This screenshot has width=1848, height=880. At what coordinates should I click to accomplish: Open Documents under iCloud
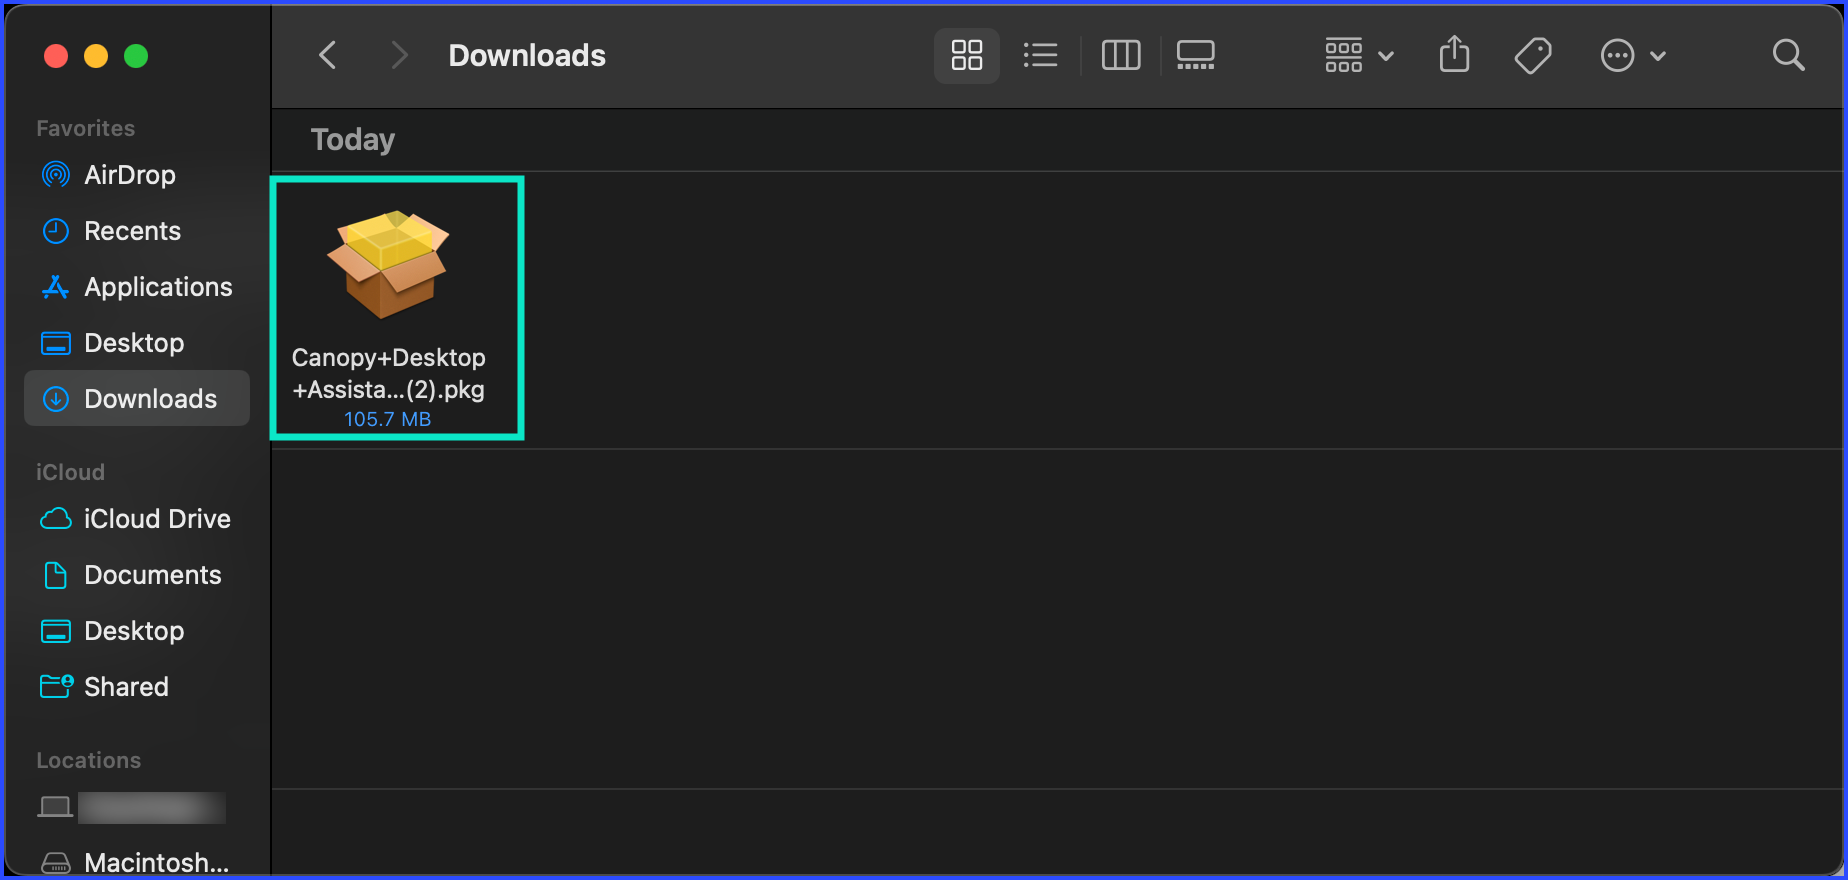[137, 575]
